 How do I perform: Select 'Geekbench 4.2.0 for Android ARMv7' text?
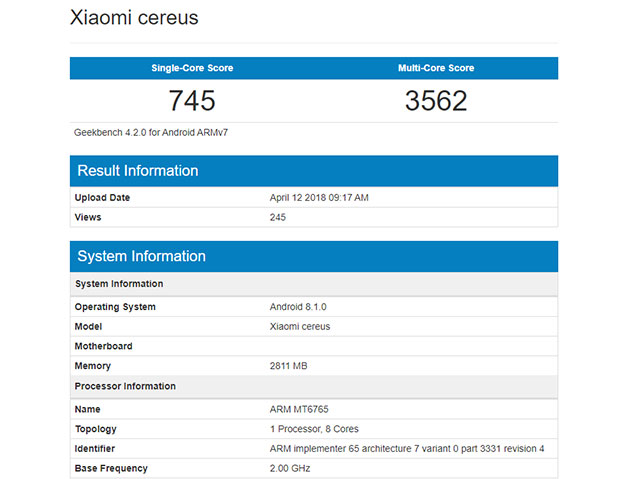[151, 133]
